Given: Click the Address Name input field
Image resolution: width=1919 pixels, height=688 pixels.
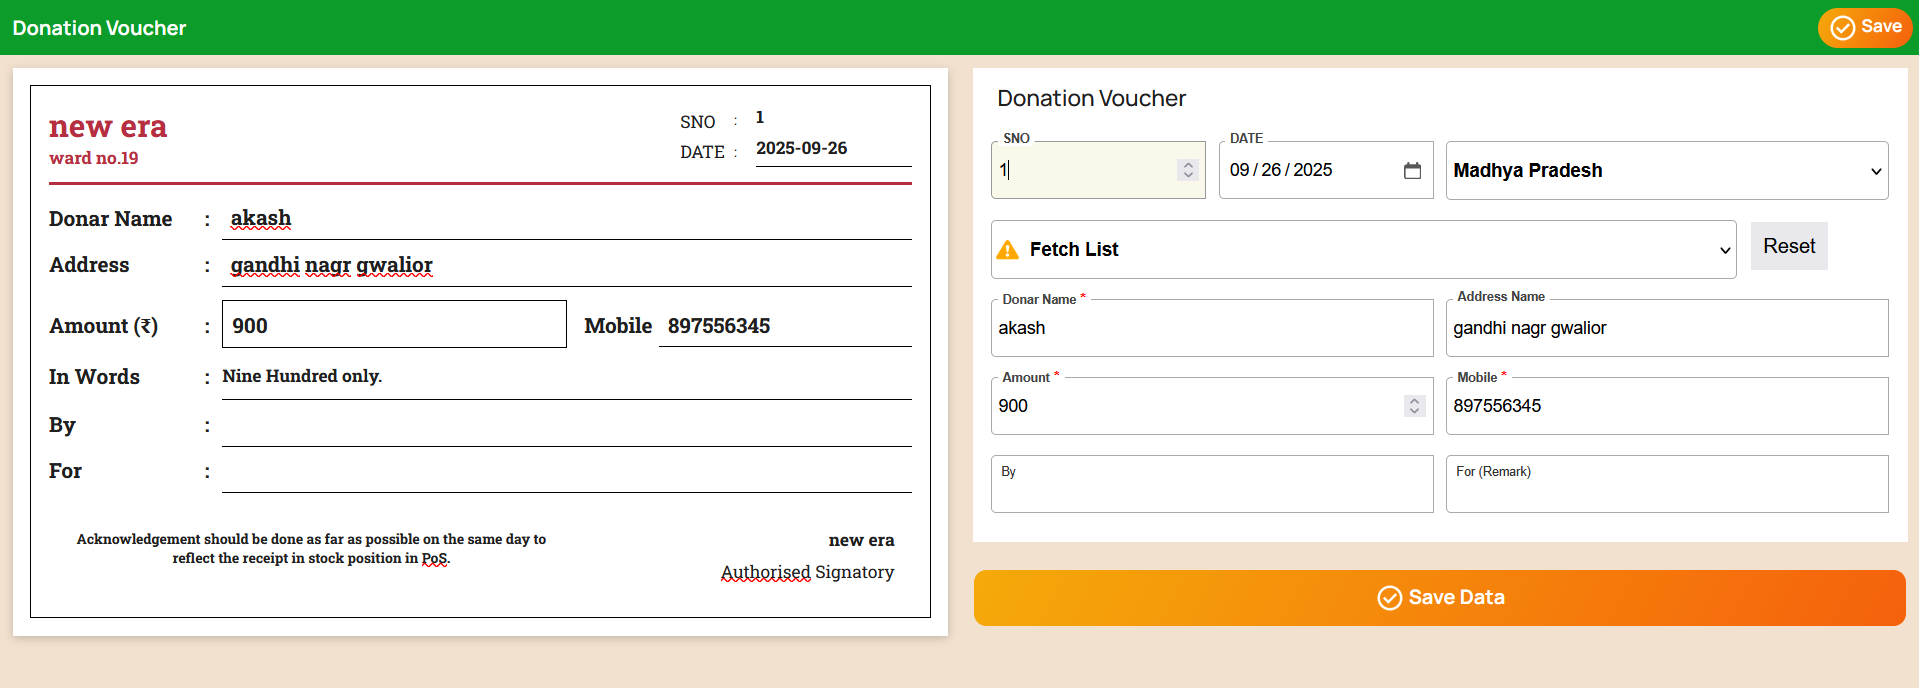Looking at the screenshot, I should click(x=1666, y=329).
